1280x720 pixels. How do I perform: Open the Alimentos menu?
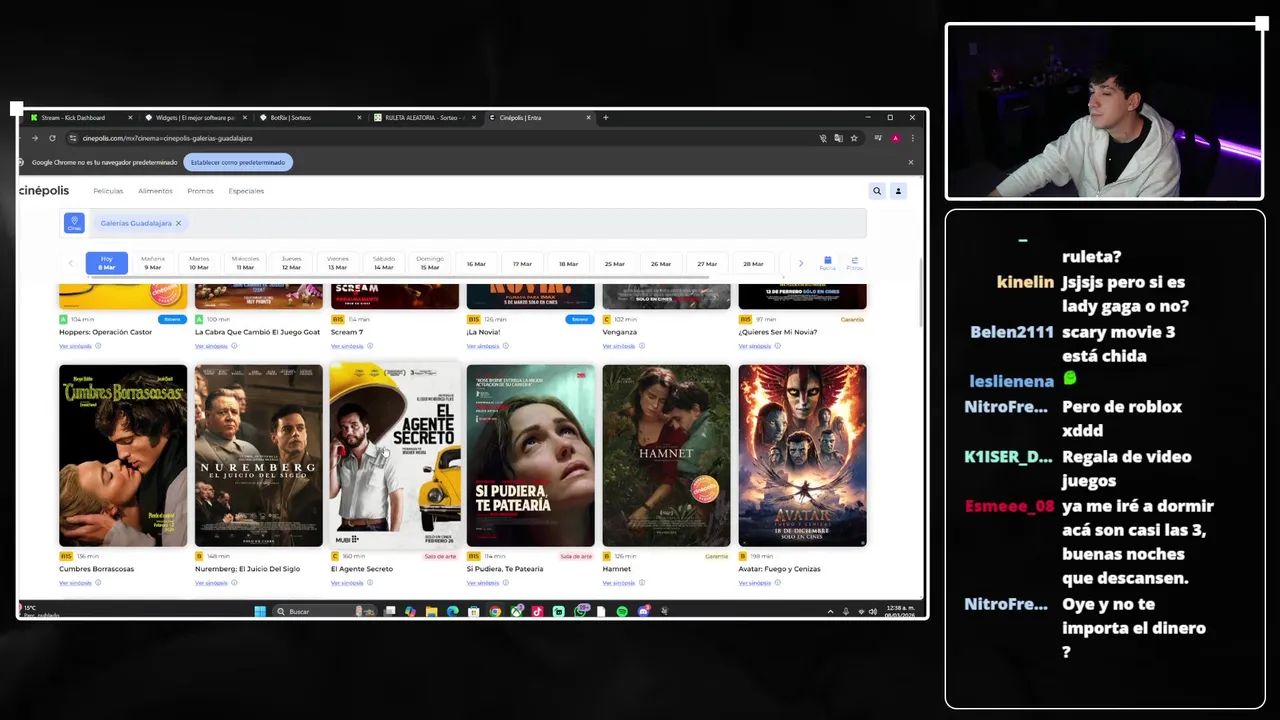(155, 191)
